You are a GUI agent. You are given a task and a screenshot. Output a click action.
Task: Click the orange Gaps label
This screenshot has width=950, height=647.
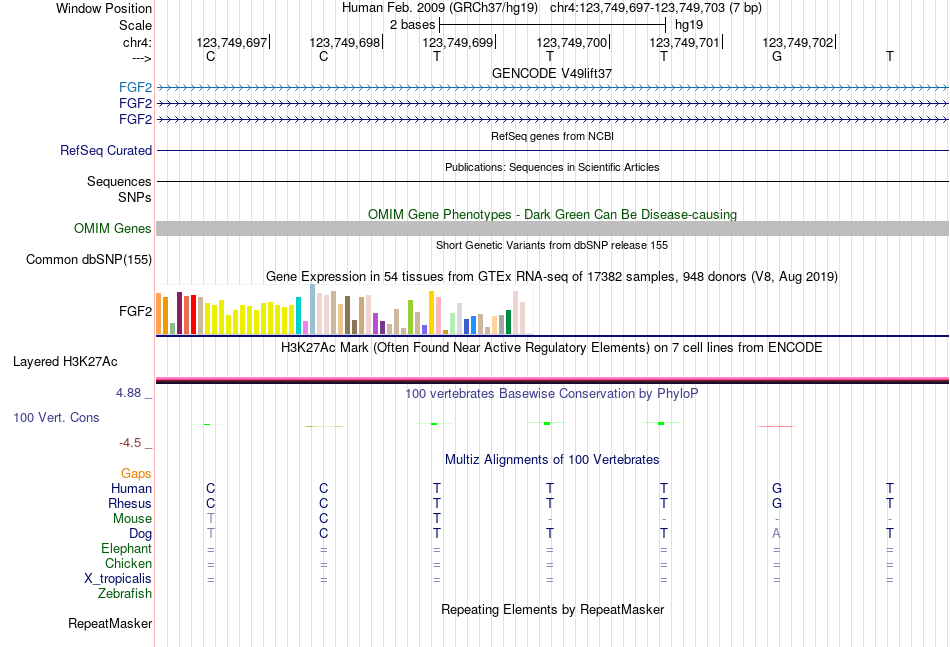point(136,474)
